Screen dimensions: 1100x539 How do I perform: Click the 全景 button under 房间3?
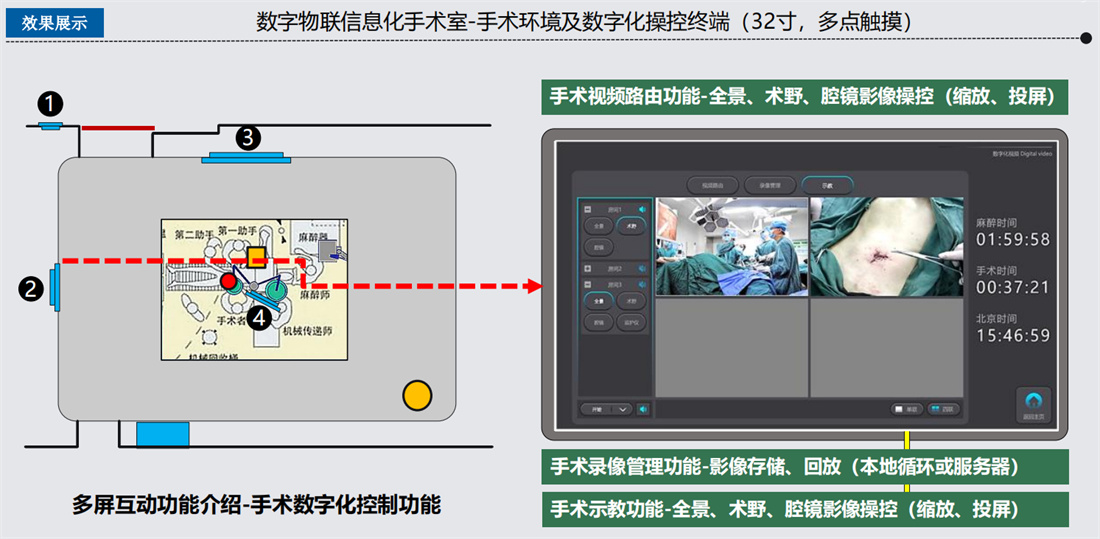pos(598,301)
